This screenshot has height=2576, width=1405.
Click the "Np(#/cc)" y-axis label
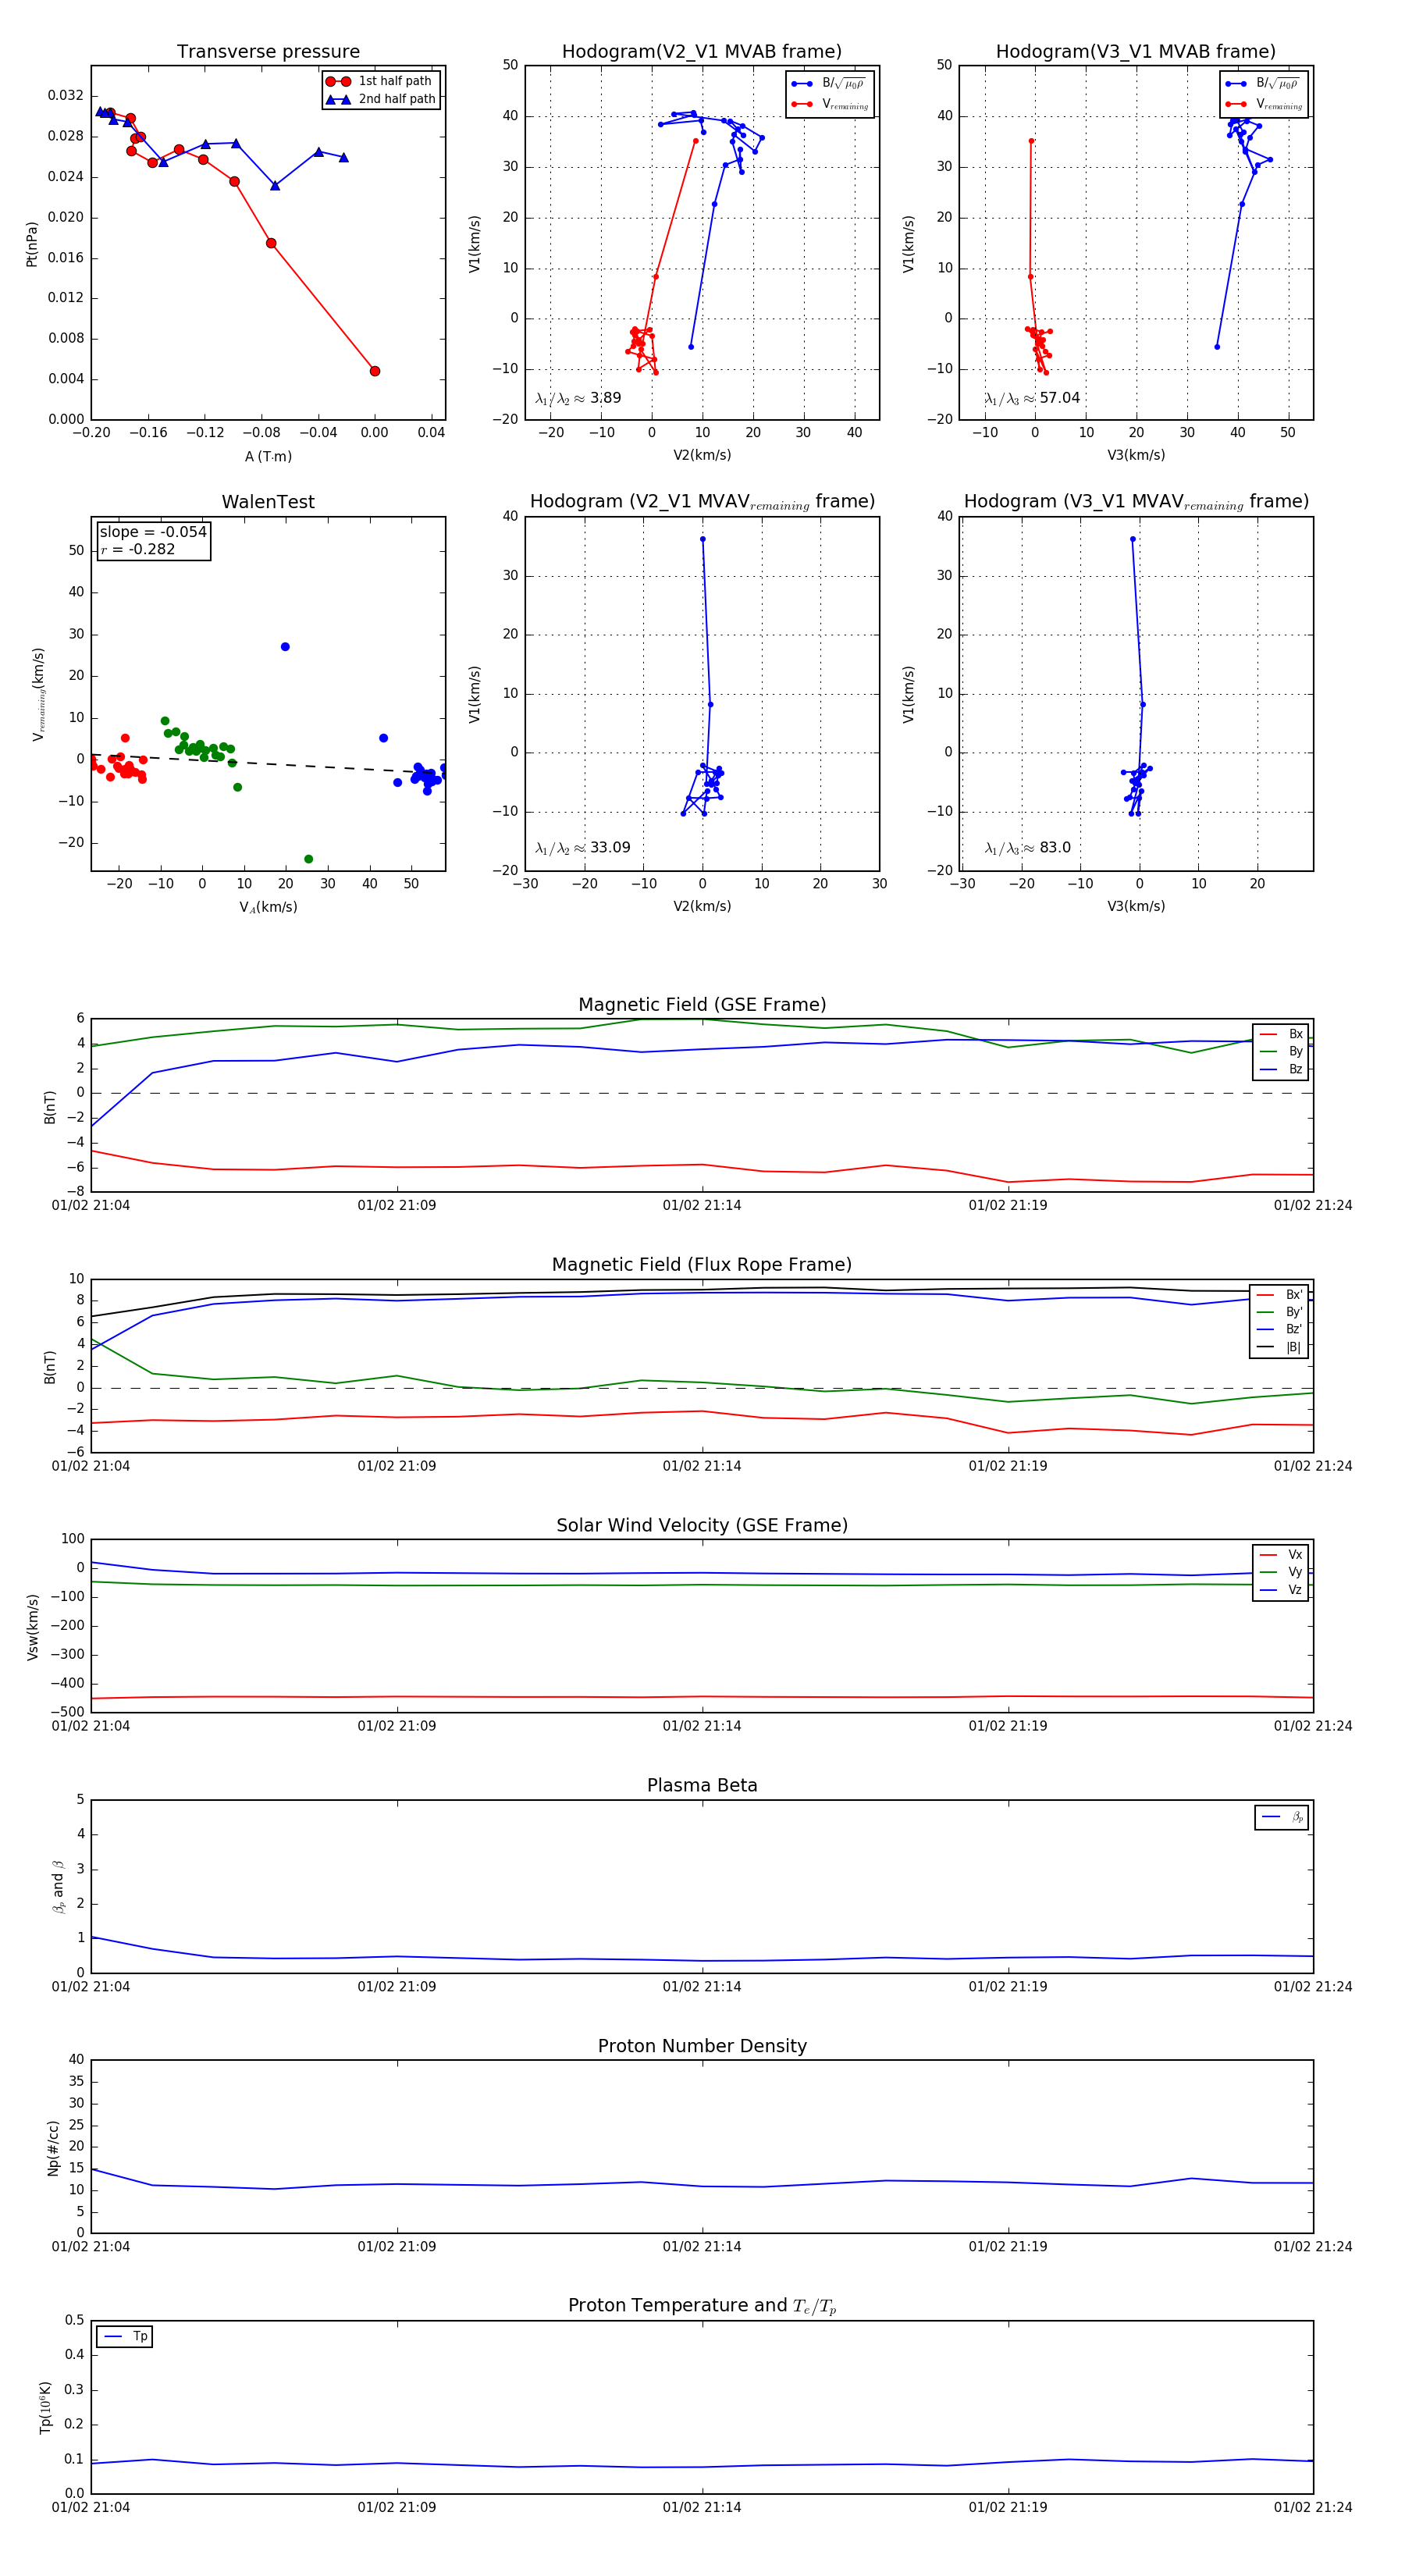53,2148
